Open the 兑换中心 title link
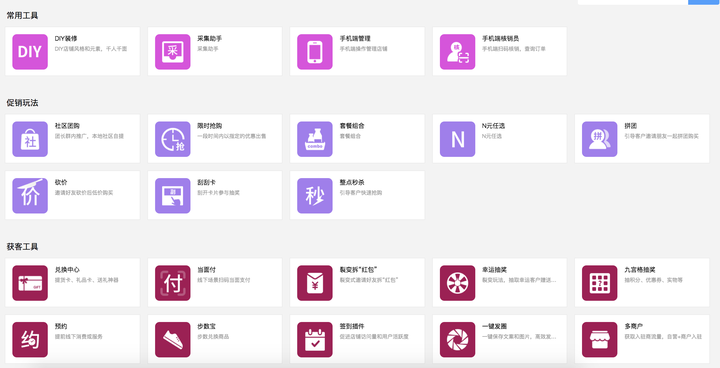The height and width of the screenshot is (368, 720). (67, 270)
